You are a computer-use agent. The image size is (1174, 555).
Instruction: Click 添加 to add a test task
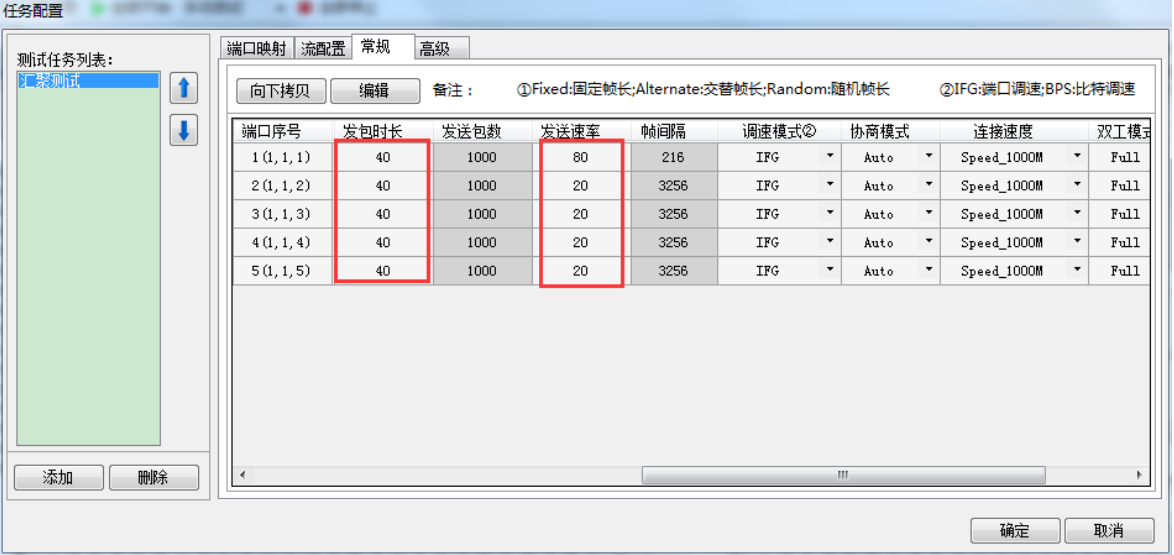point(59,478)
